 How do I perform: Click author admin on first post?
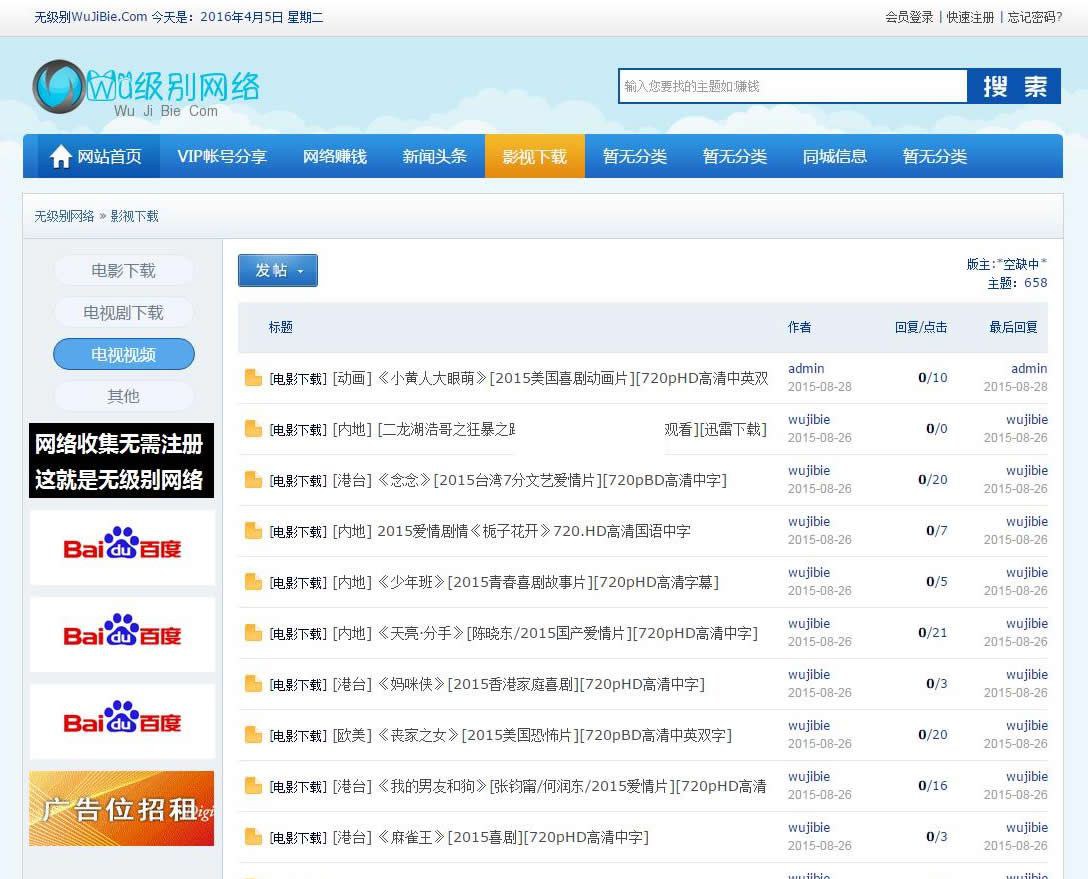tap(806, 368)
